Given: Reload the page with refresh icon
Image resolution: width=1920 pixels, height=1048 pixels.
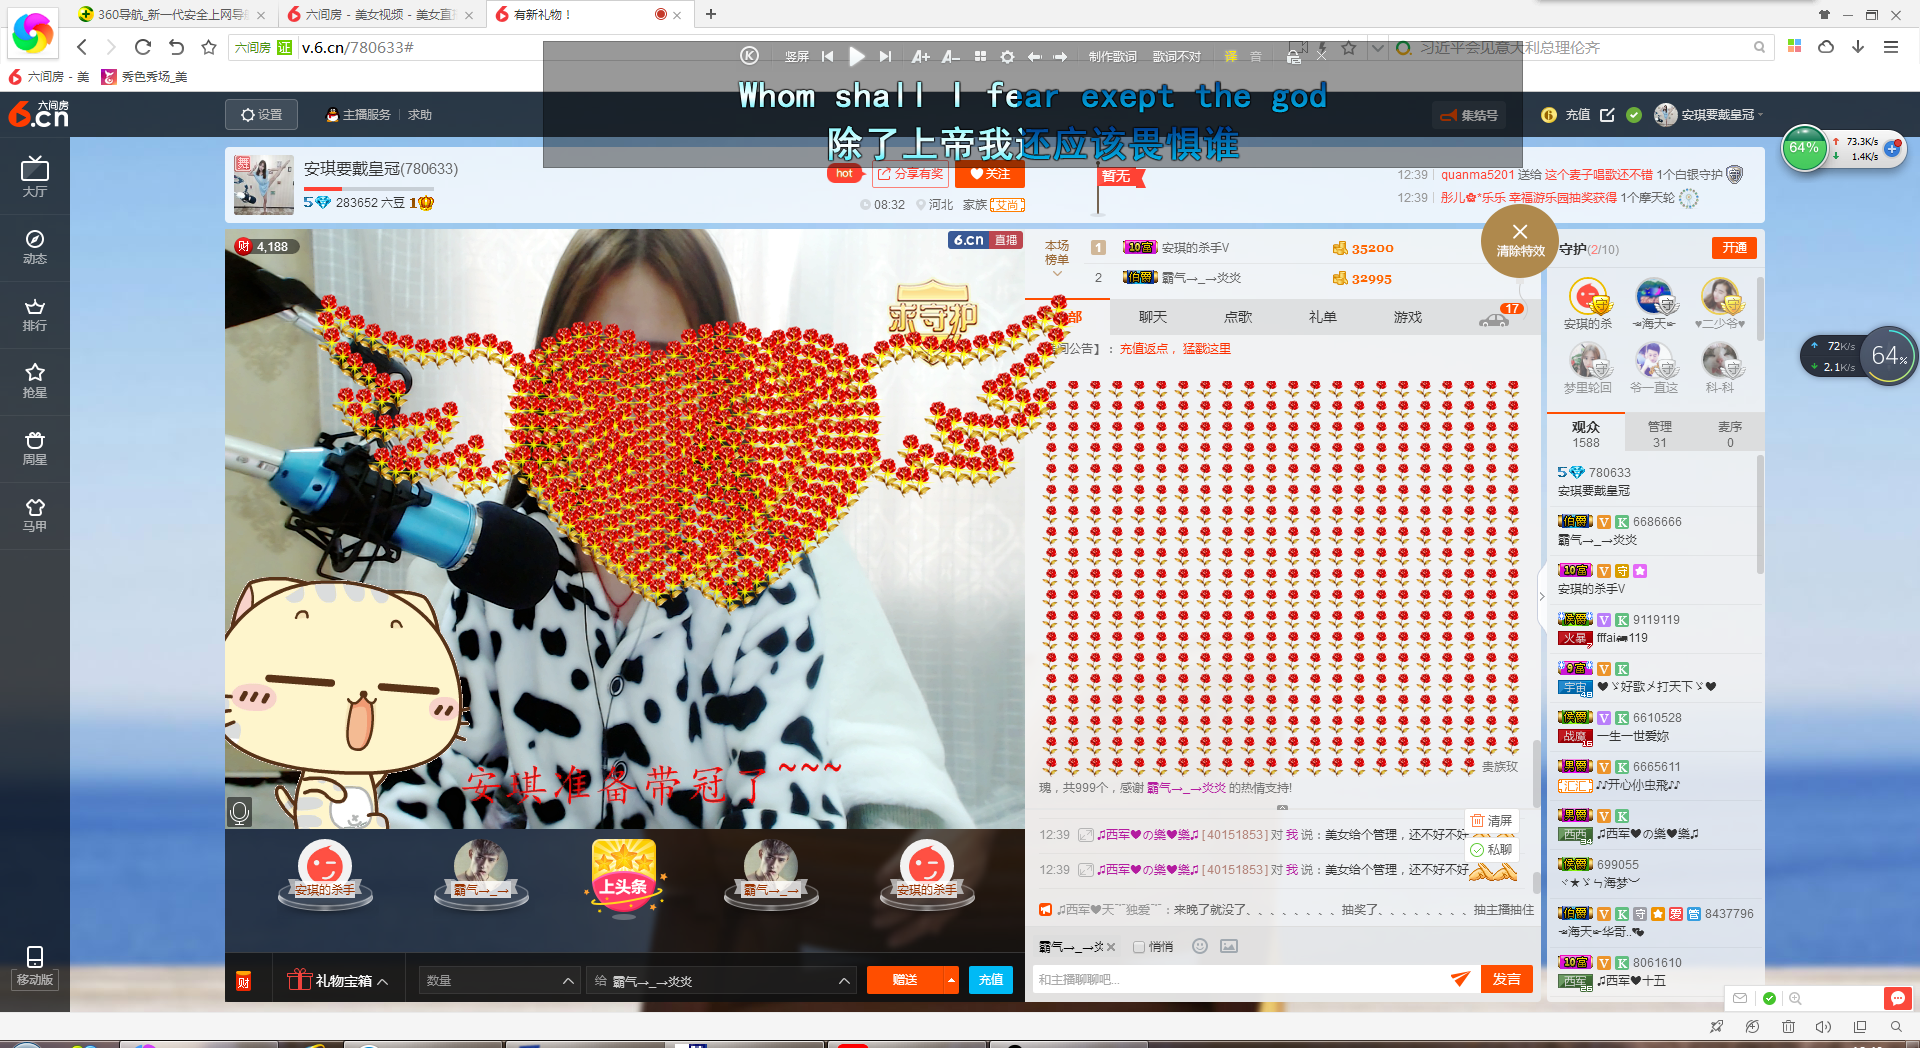Looking at the screenshot, I should [x=143, y=47].
